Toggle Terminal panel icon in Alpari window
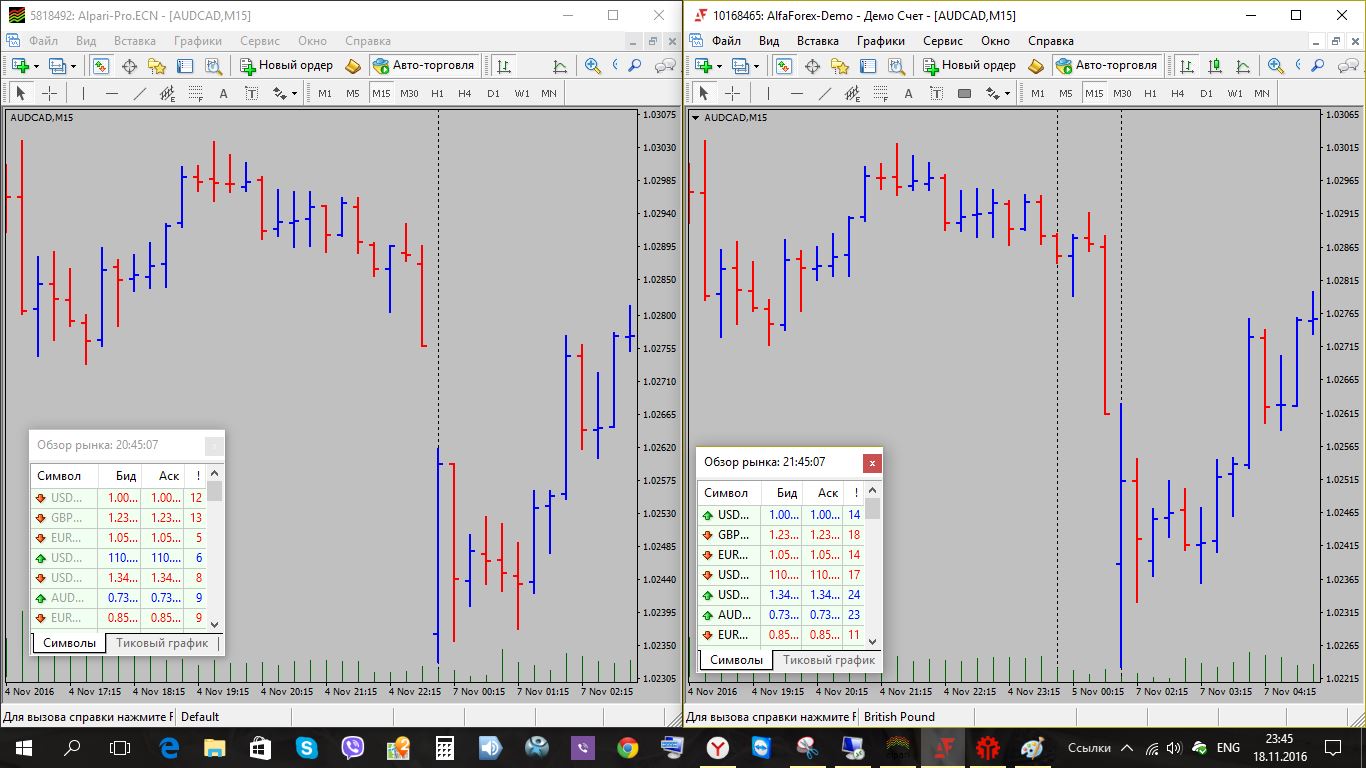The image size is (1366, 768). click(185, 66)
